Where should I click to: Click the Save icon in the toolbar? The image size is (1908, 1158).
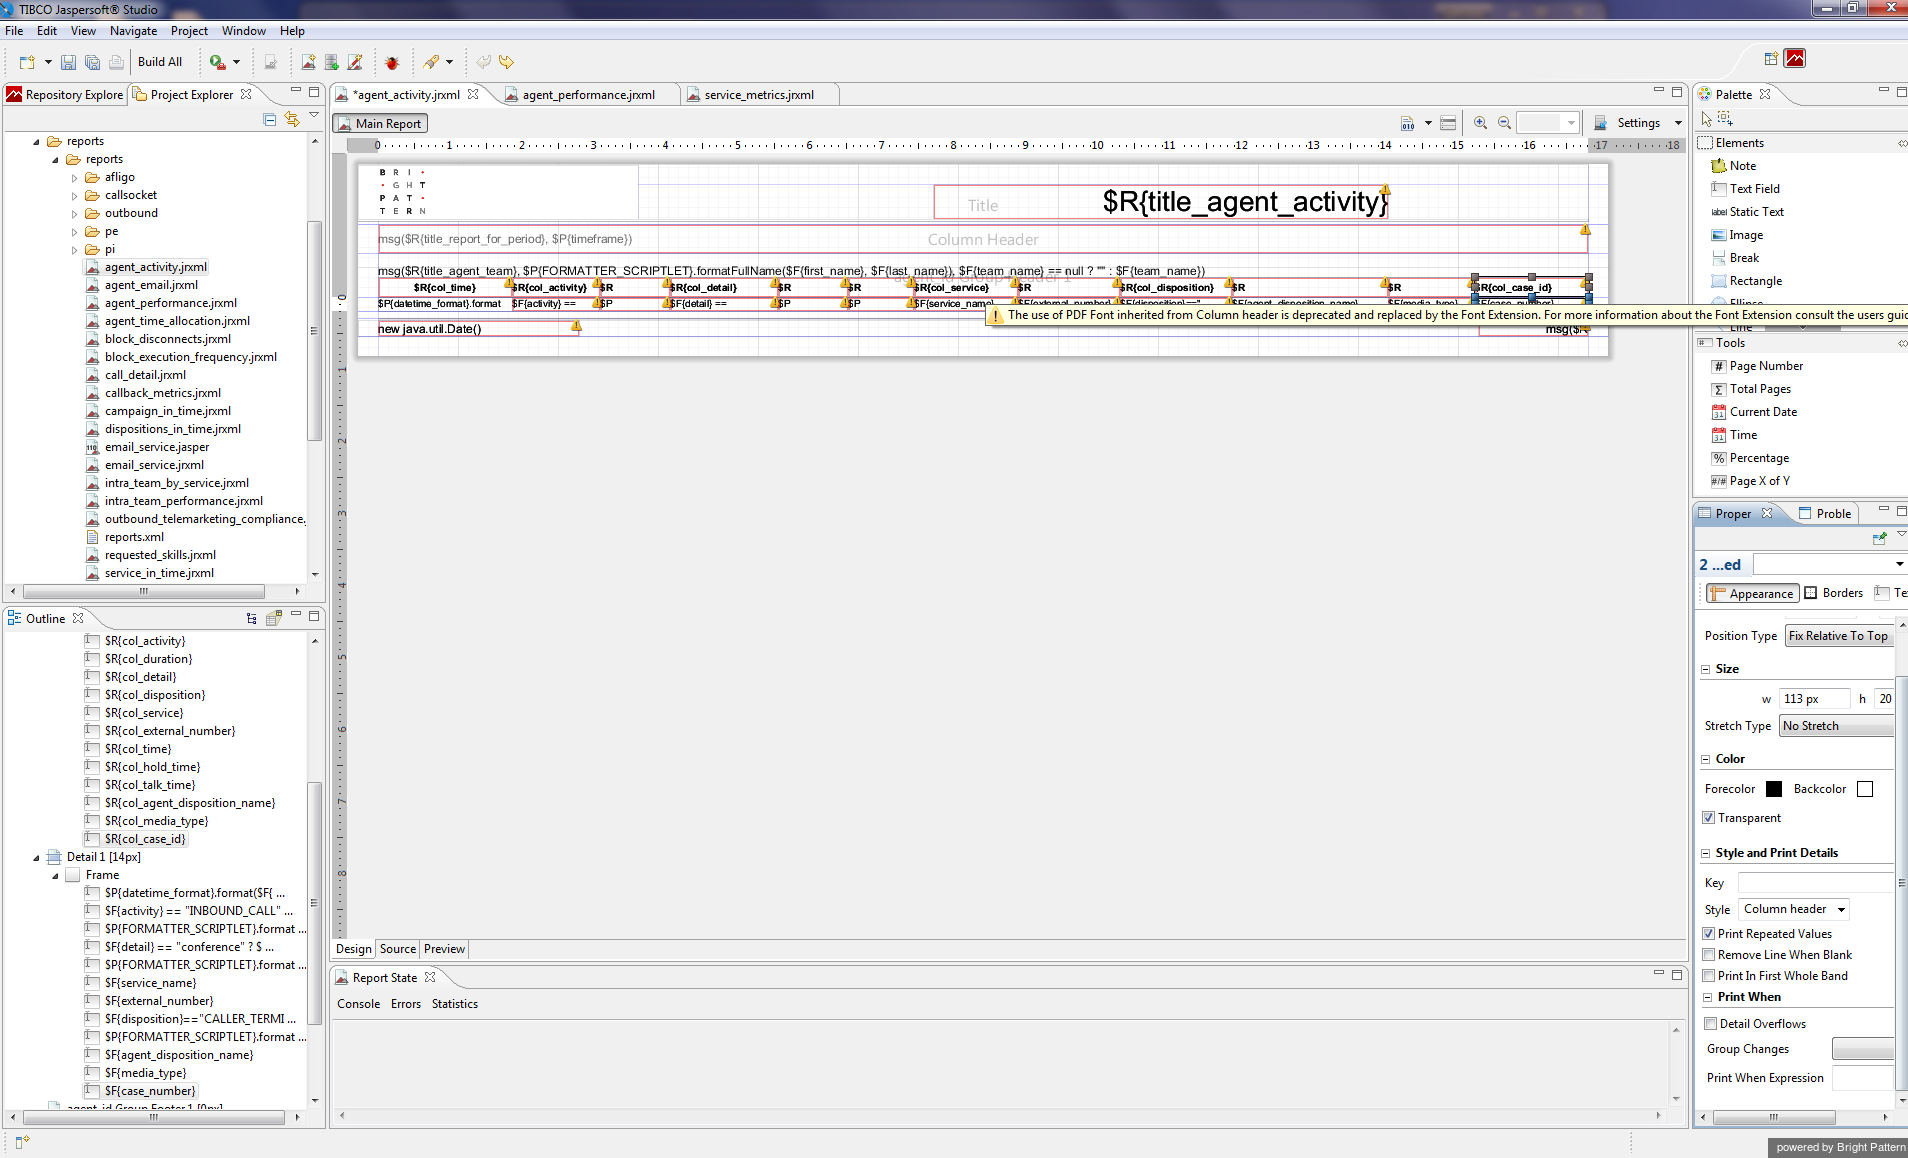coord(68,62)
